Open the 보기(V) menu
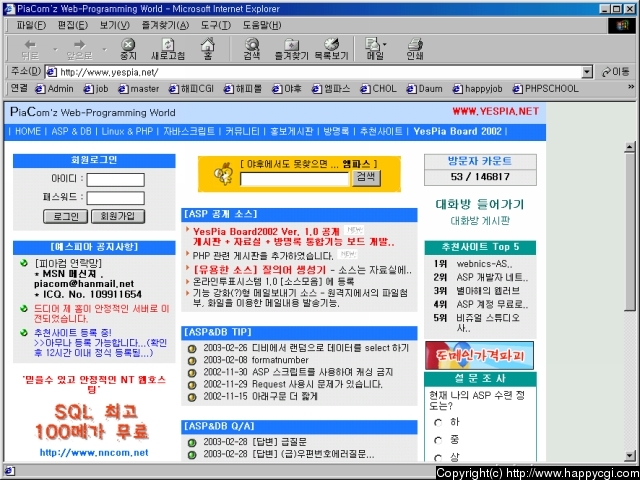This screenshot has height=480, width=640. click(x=114, y=25)
